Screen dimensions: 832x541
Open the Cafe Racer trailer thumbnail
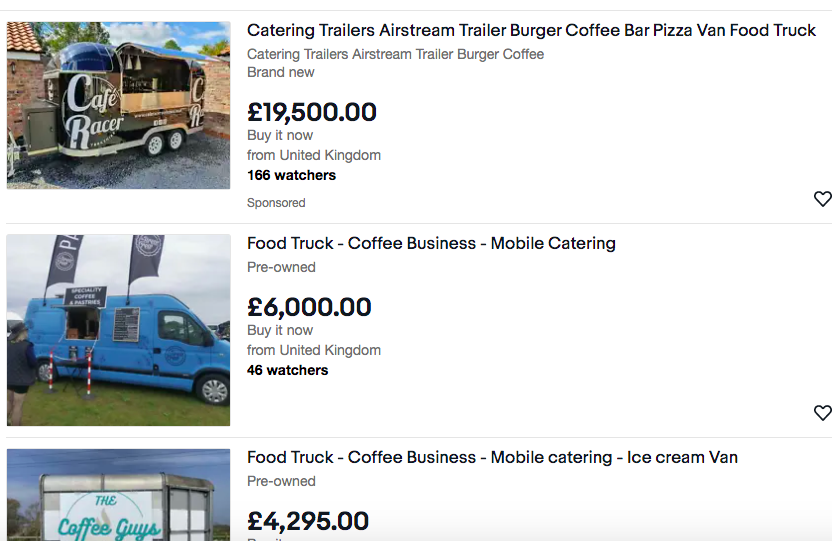pyautogui.click(x=118, y=105)
